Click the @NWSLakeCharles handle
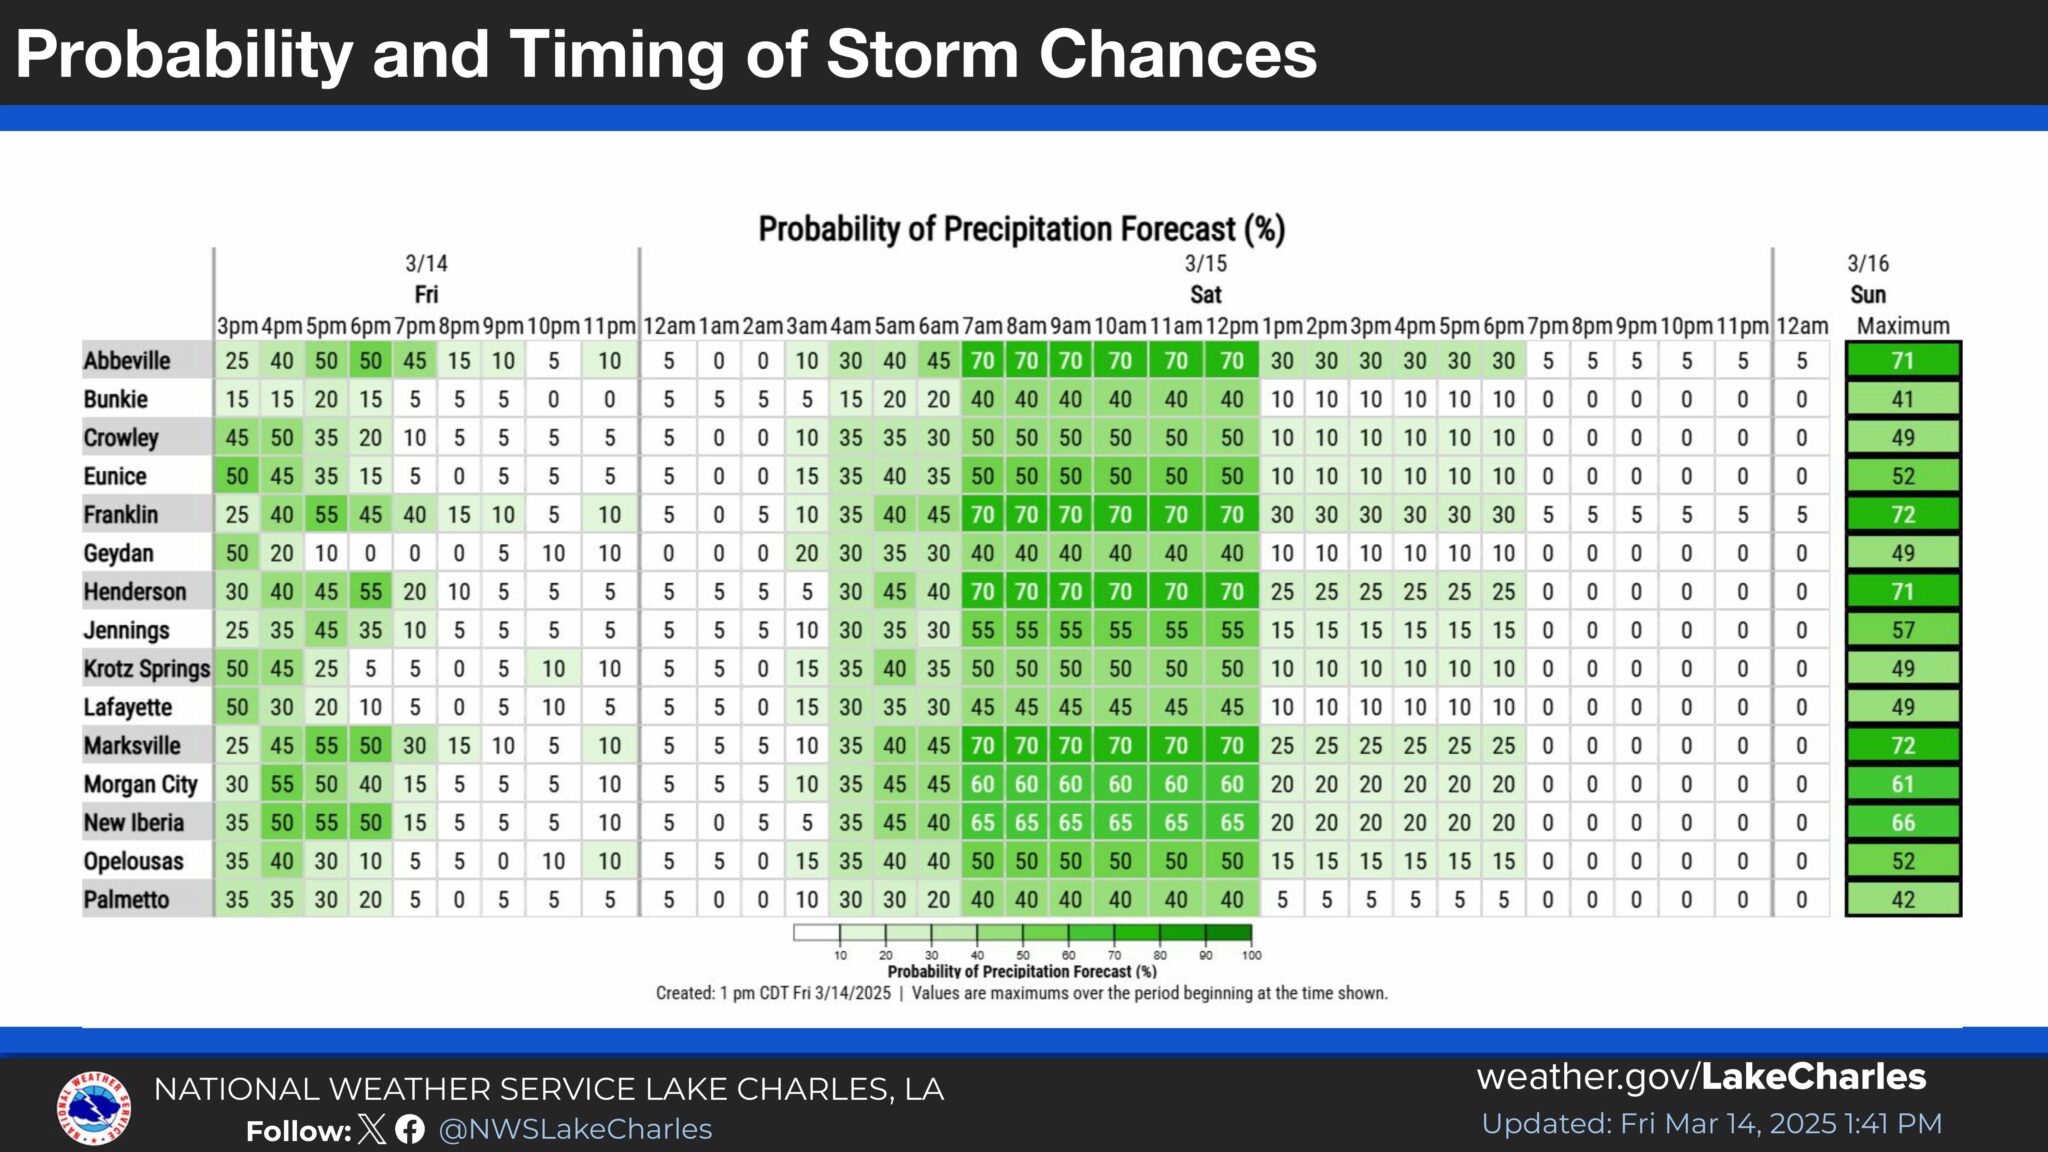 (x=575, y=1130)
